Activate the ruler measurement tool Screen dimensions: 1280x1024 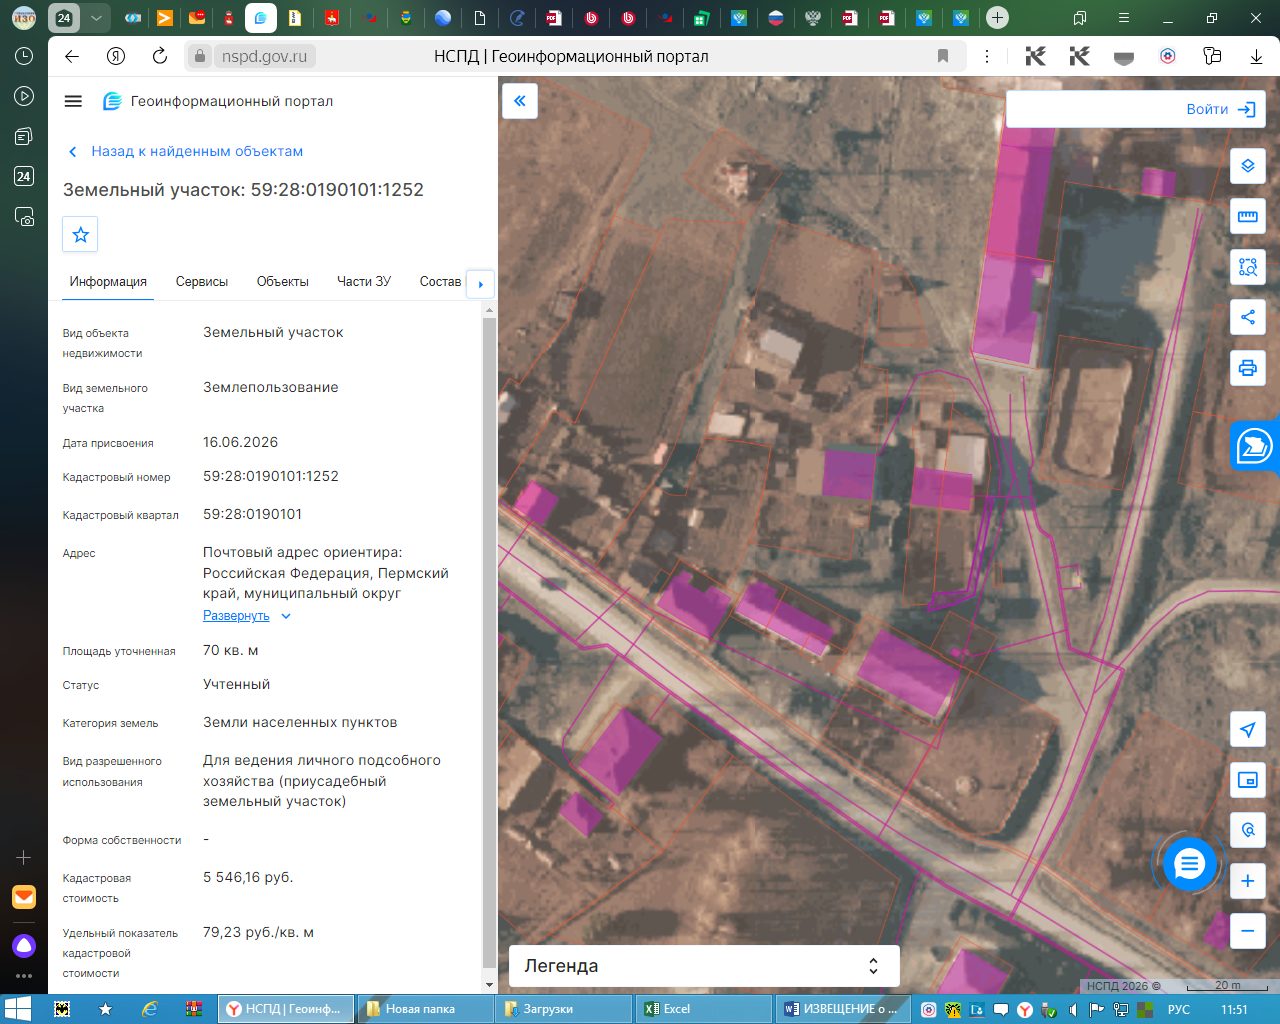pos(1248,216)
